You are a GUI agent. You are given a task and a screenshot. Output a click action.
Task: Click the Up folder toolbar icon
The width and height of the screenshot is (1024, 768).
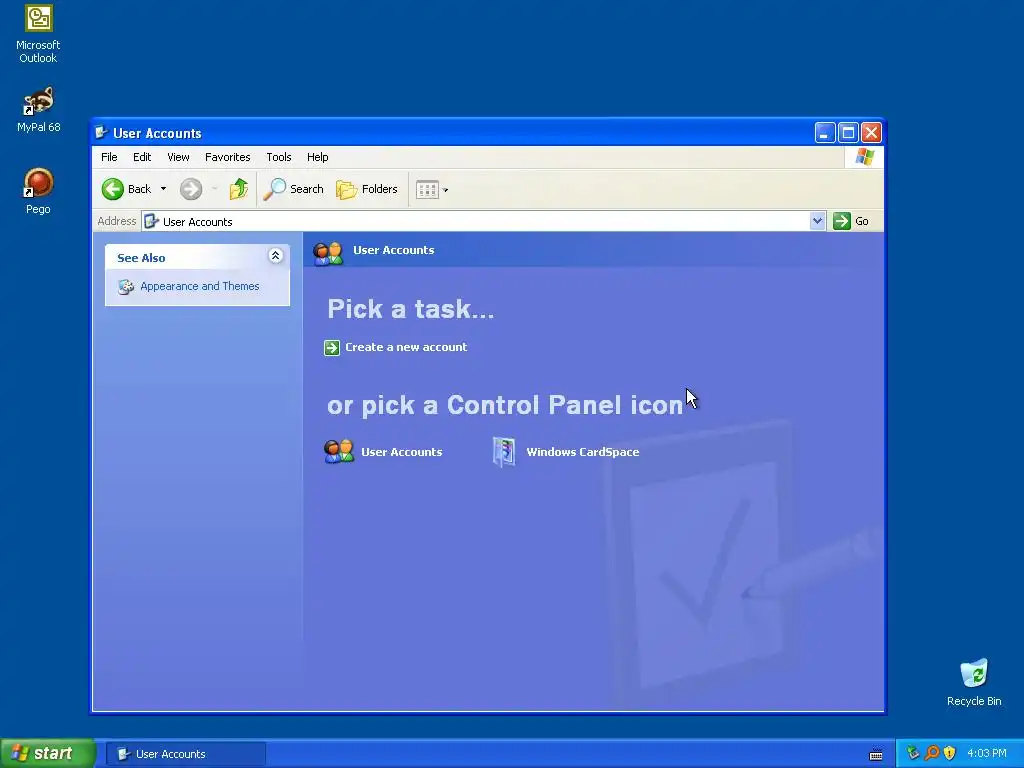[238, 189]
